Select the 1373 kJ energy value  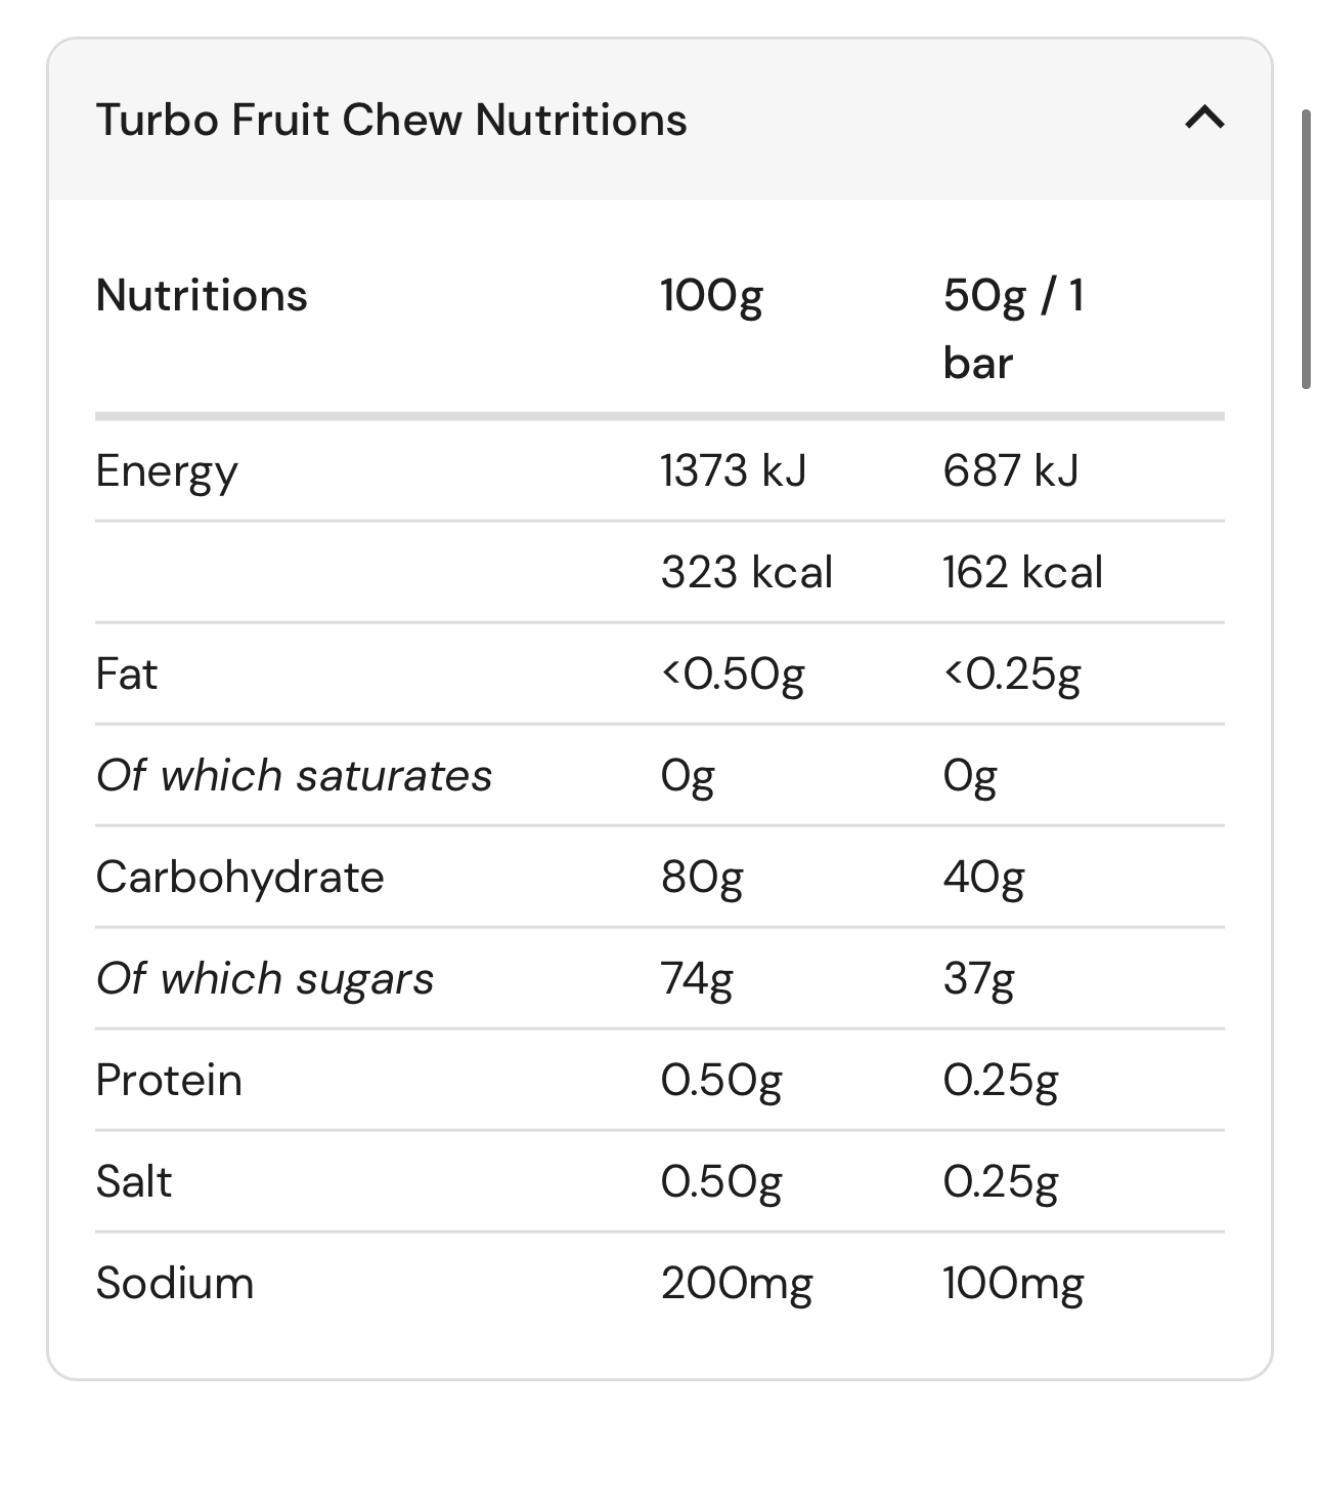[x=733, y=471]
